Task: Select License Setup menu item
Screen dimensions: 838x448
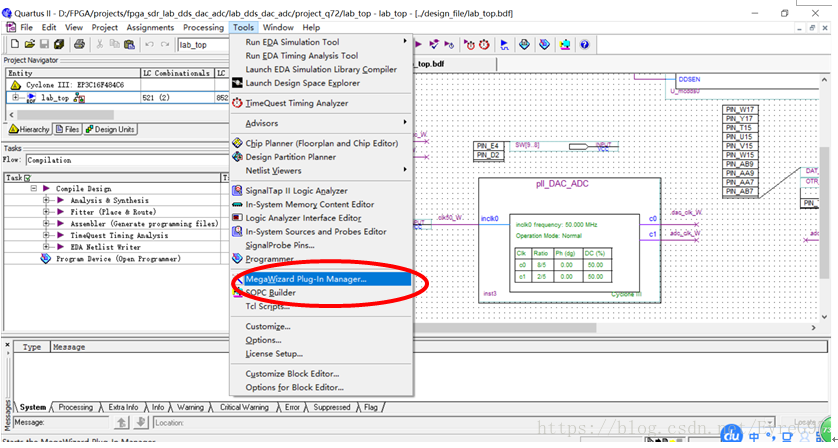Action: [321, 354]
